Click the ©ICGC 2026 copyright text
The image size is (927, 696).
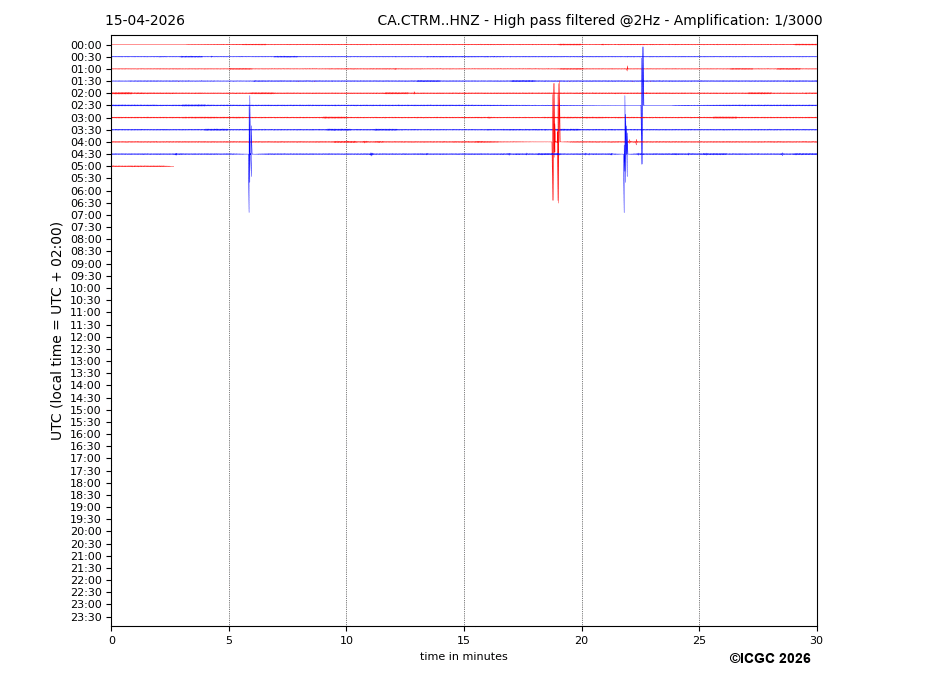point(769,659)
